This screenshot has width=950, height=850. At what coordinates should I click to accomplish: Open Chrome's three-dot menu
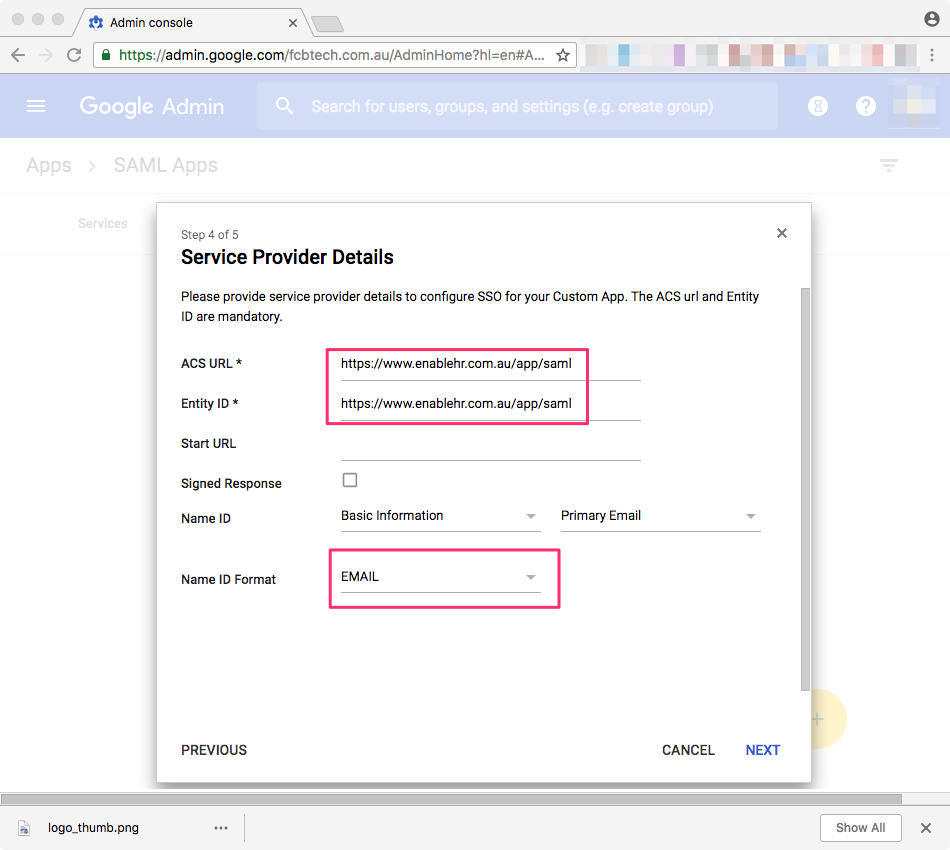(x=932, y=55)
